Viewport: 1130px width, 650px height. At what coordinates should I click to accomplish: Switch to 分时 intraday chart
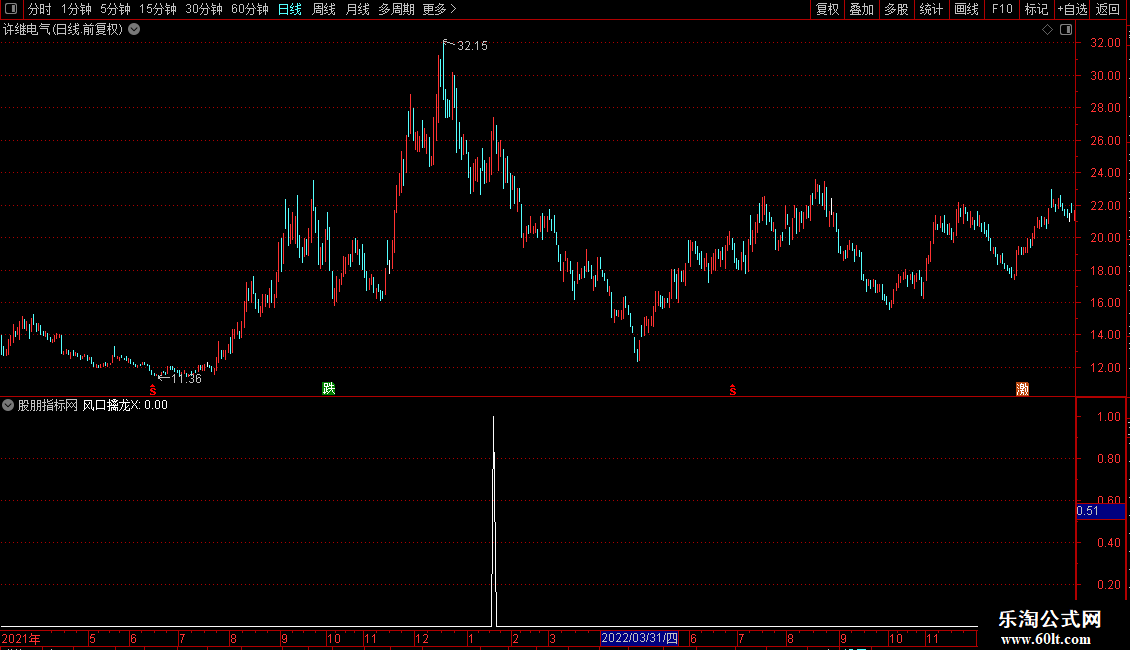pyautogui.click(x=40, y=9)
